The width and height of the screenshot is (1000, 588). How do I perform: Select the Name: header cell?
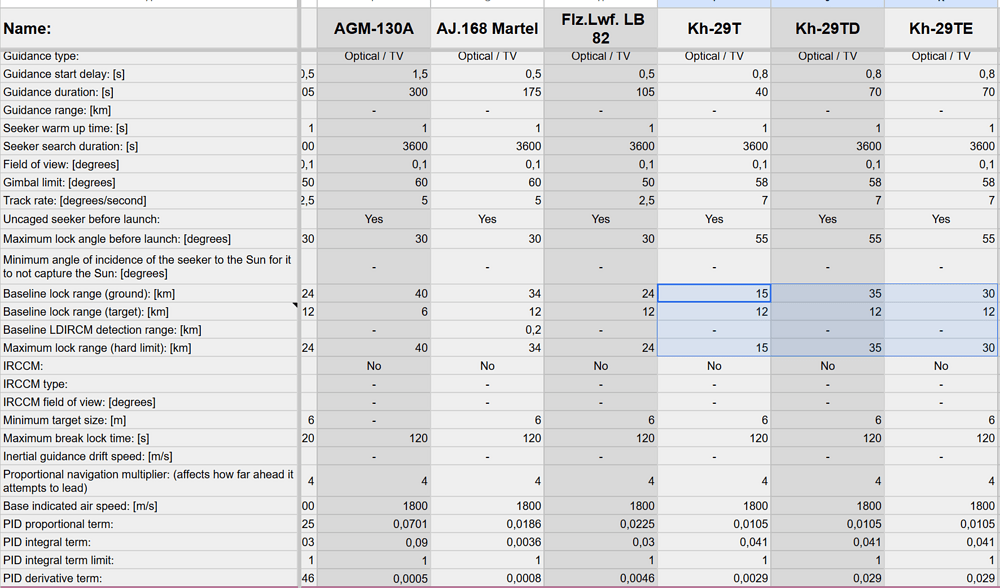click(x=148, y=29)
